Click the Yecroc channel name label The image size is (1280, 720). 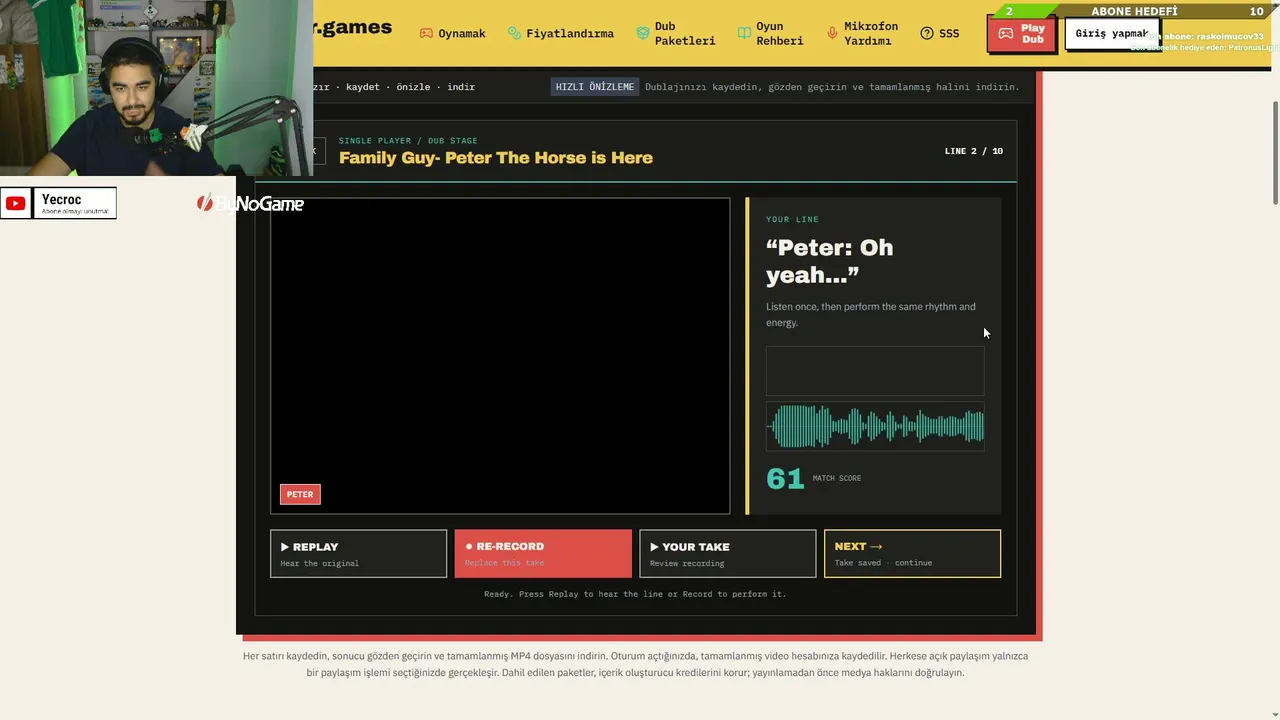pyautogui.click(x=61, y=200)
